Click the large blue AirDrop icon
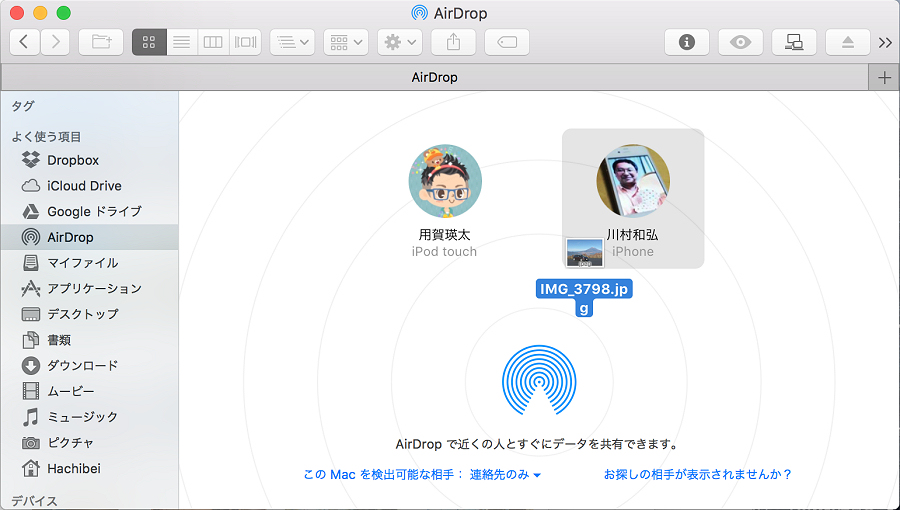 (538, 380)
